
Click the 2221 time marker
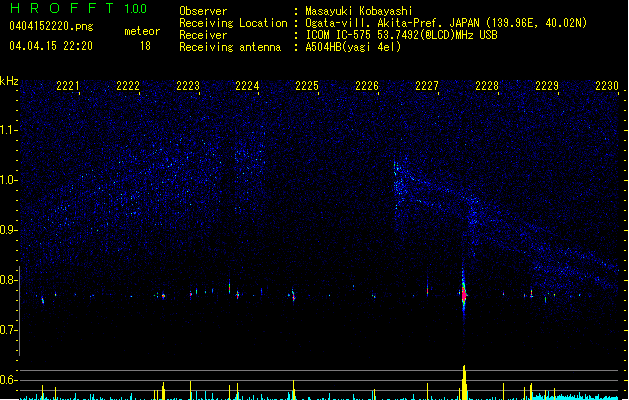point(68,86)
